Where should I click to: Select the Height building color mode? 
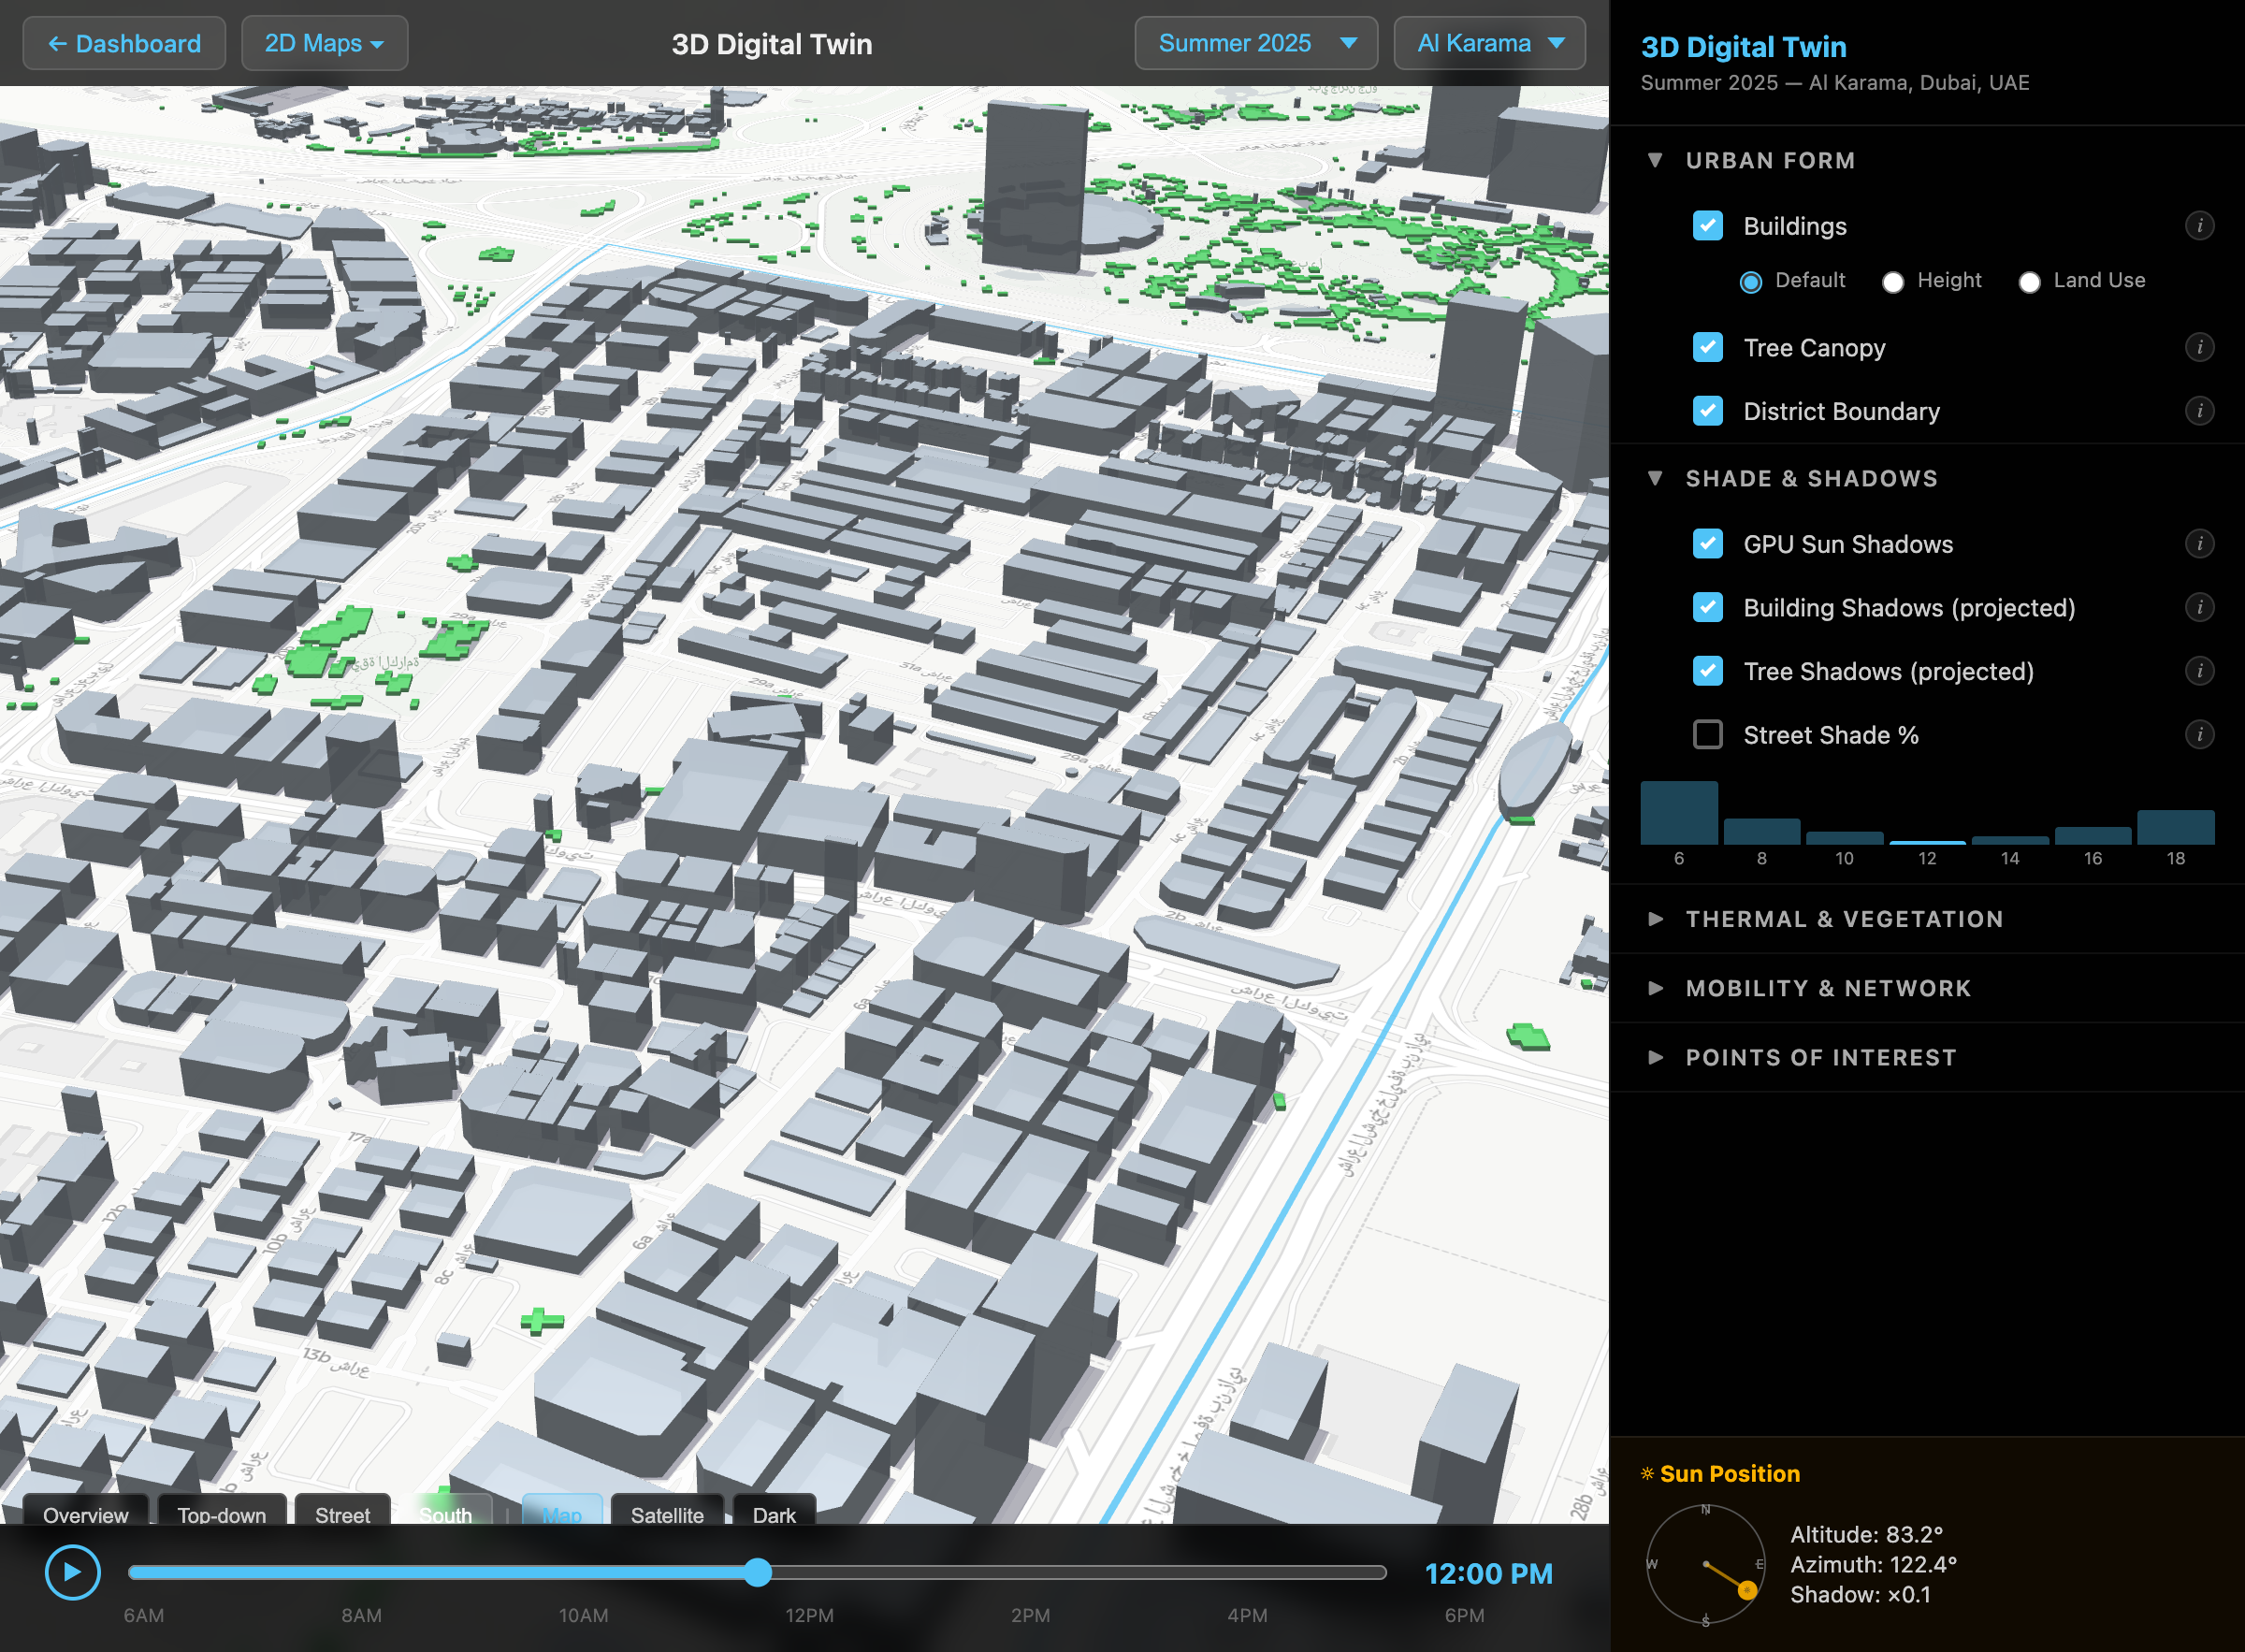coord(1892,282)
